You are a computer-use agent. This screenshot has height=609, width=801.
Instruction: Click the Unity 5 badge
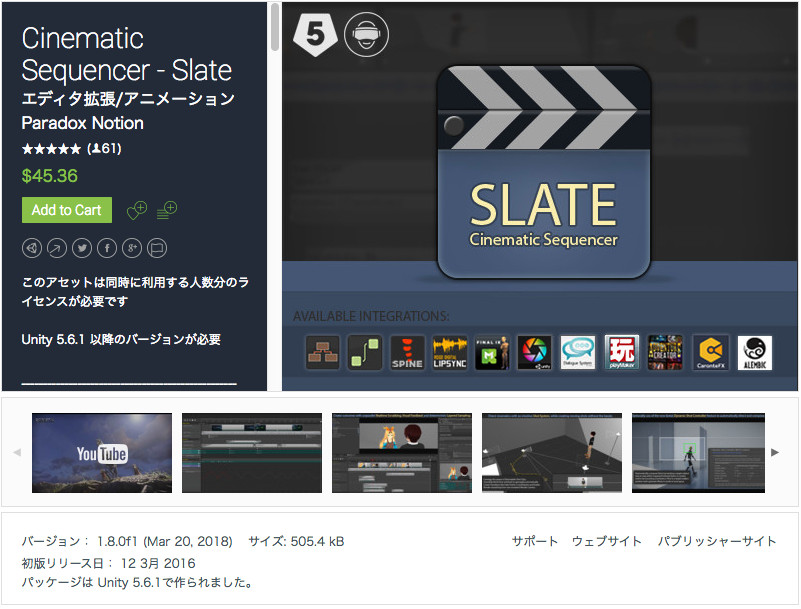coord(315,34)
